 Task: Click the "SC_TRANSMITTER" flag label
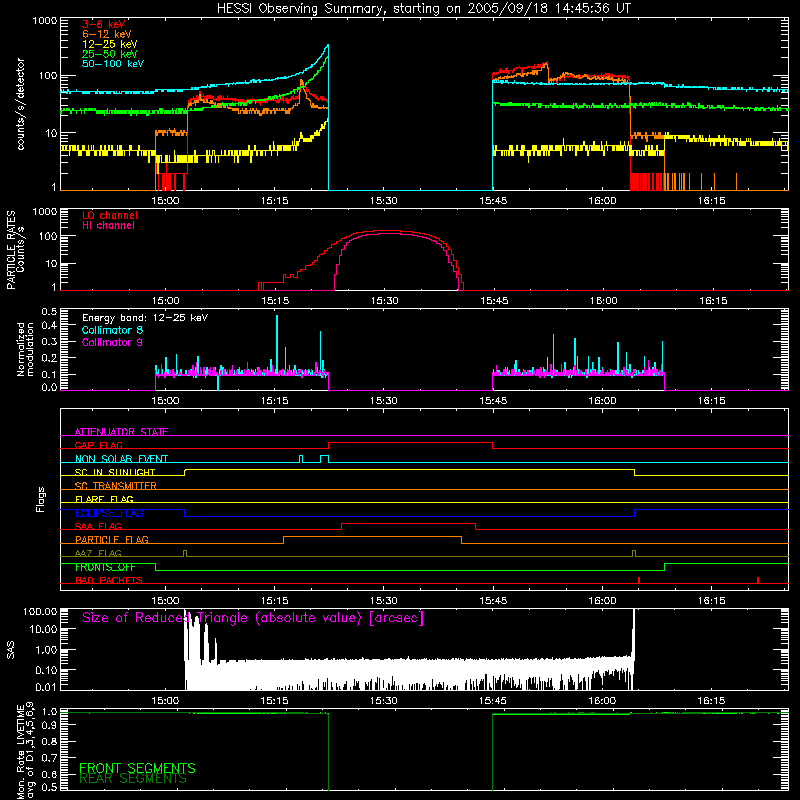click(x=116, y=485)
